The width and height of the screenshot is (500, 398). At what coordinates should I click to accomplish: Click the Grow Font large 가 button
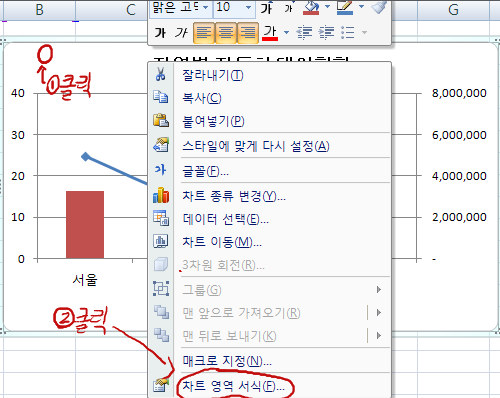[x=267, y=8]
